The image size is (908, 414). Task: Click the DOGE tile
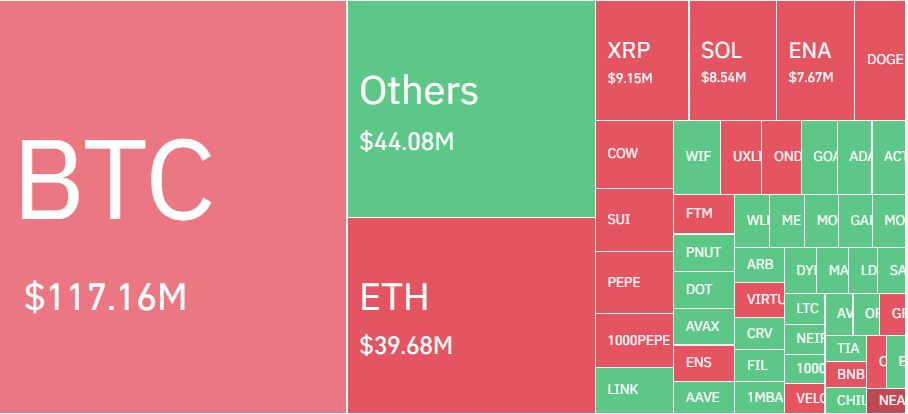(x=882, y=60)
